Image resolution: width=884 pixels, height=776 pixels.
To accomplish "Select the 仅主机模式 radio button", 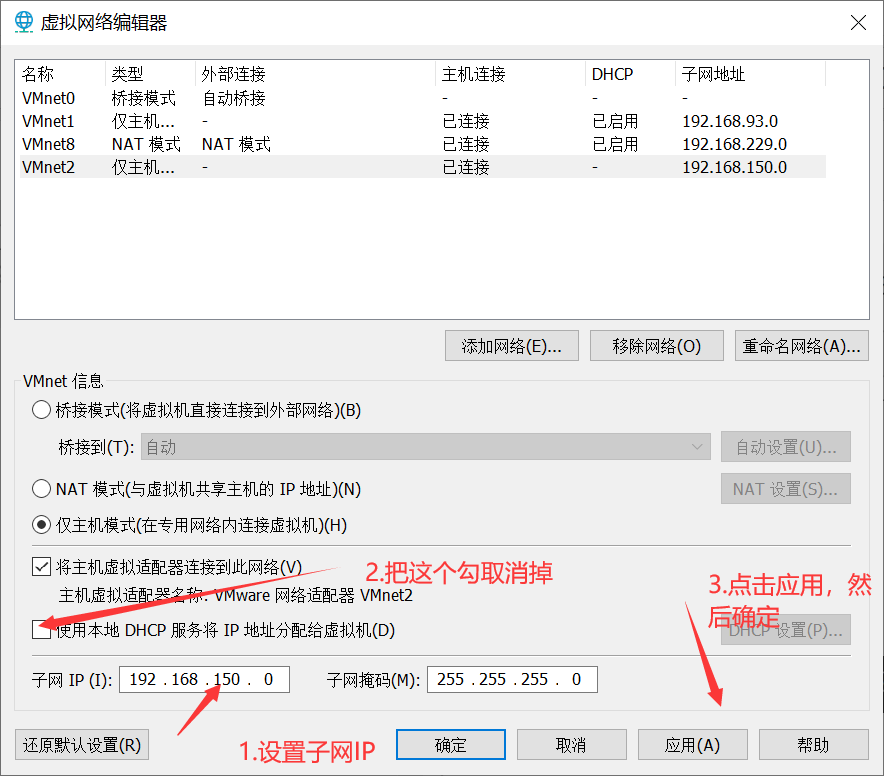I will click(41, 525).
